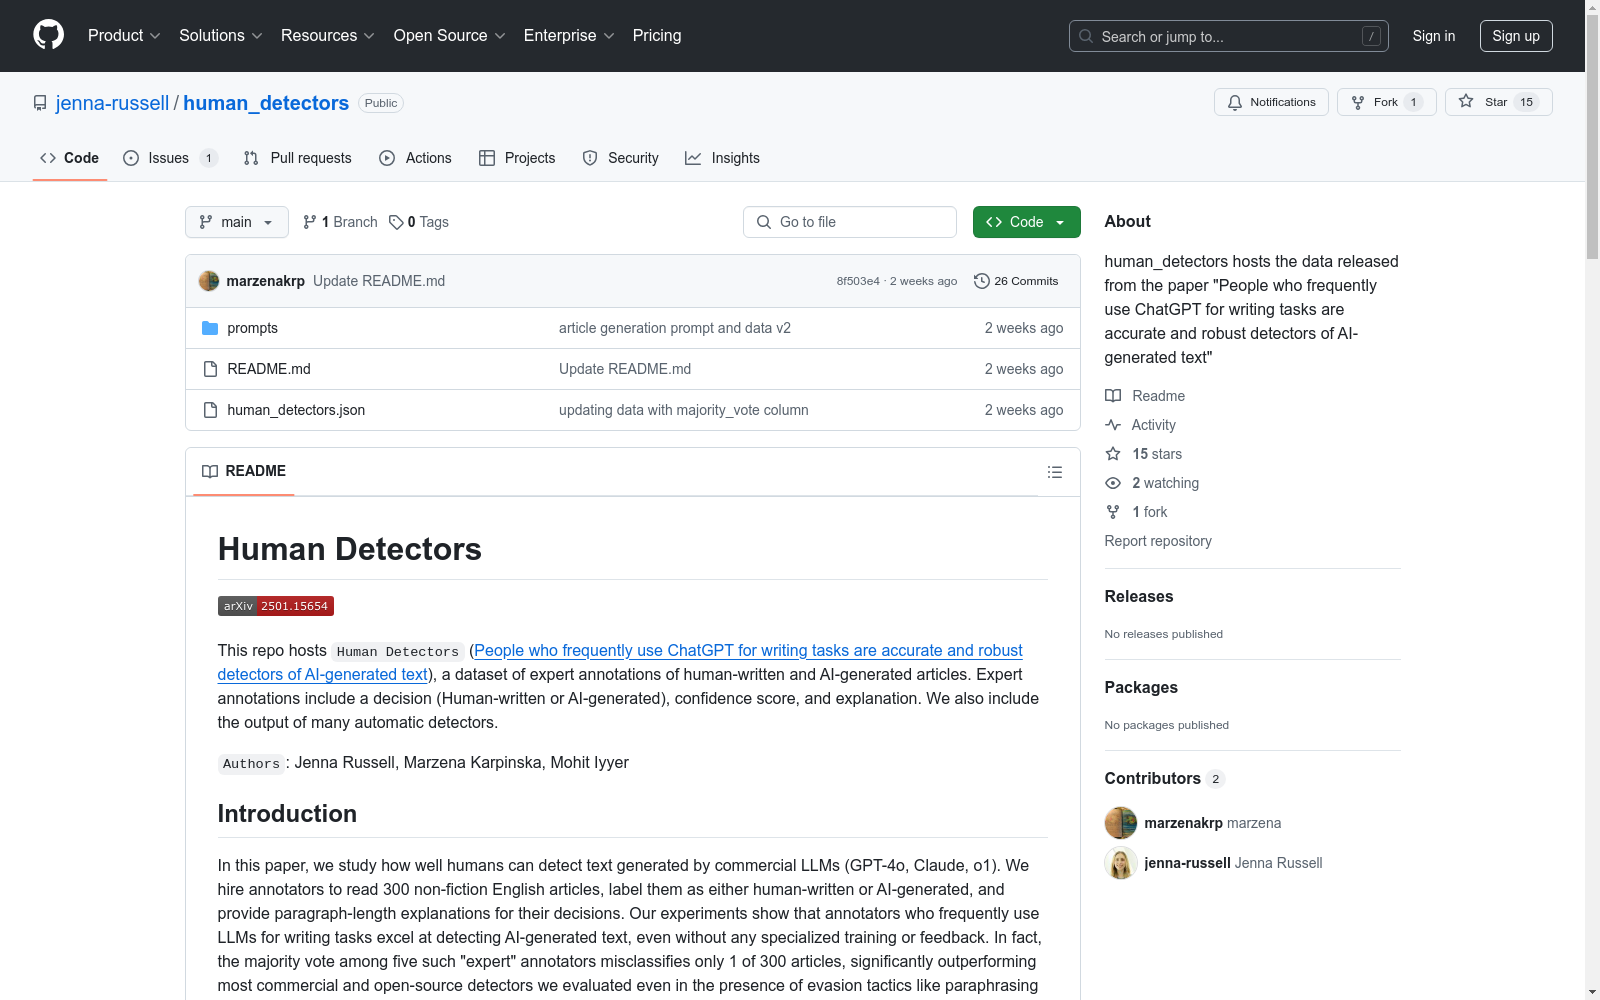Screen dimensions: 1600x1000
Task: Click the Notifications button
Action: [x=1271, y=102]
